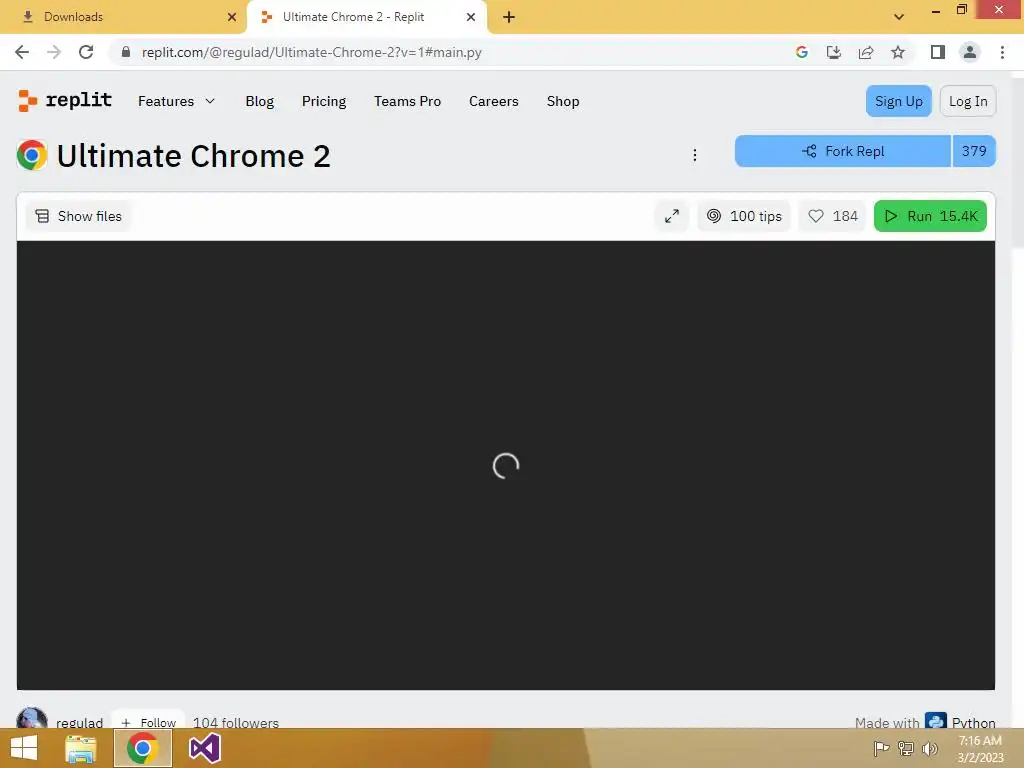Open regulad's profile avatar

[31, 718]
